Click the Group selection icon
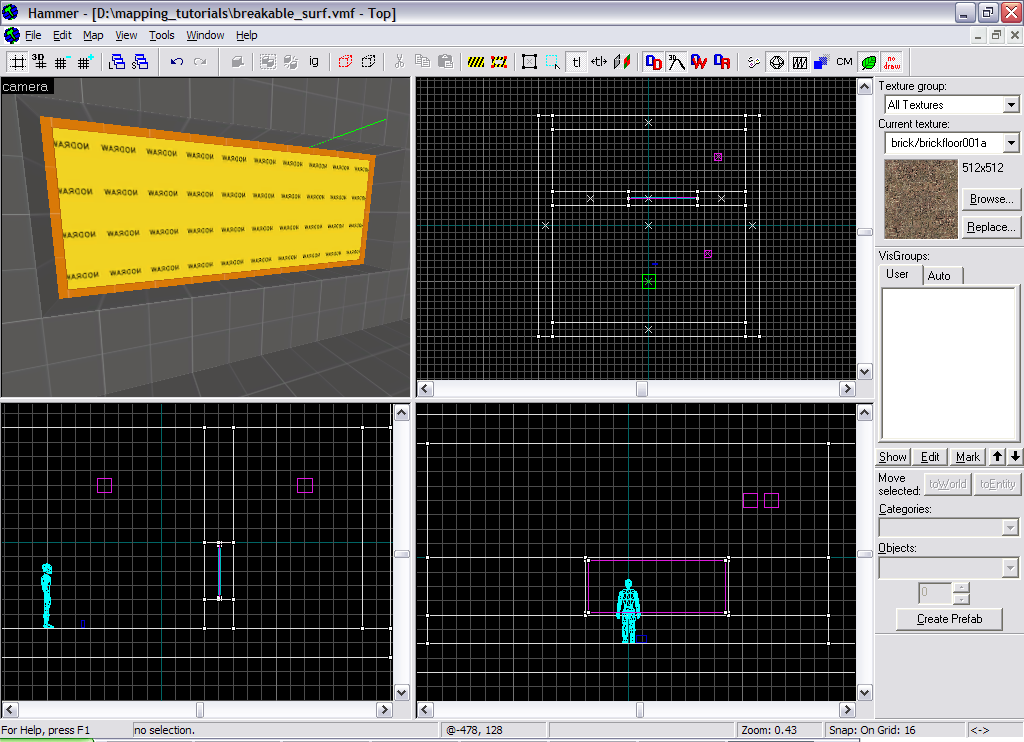 tap(268, 62)
